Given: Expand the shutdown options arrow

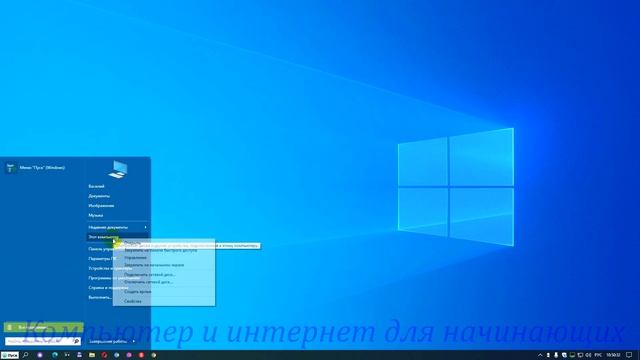Looking at the screenshot, I should [x=133, y=341].
